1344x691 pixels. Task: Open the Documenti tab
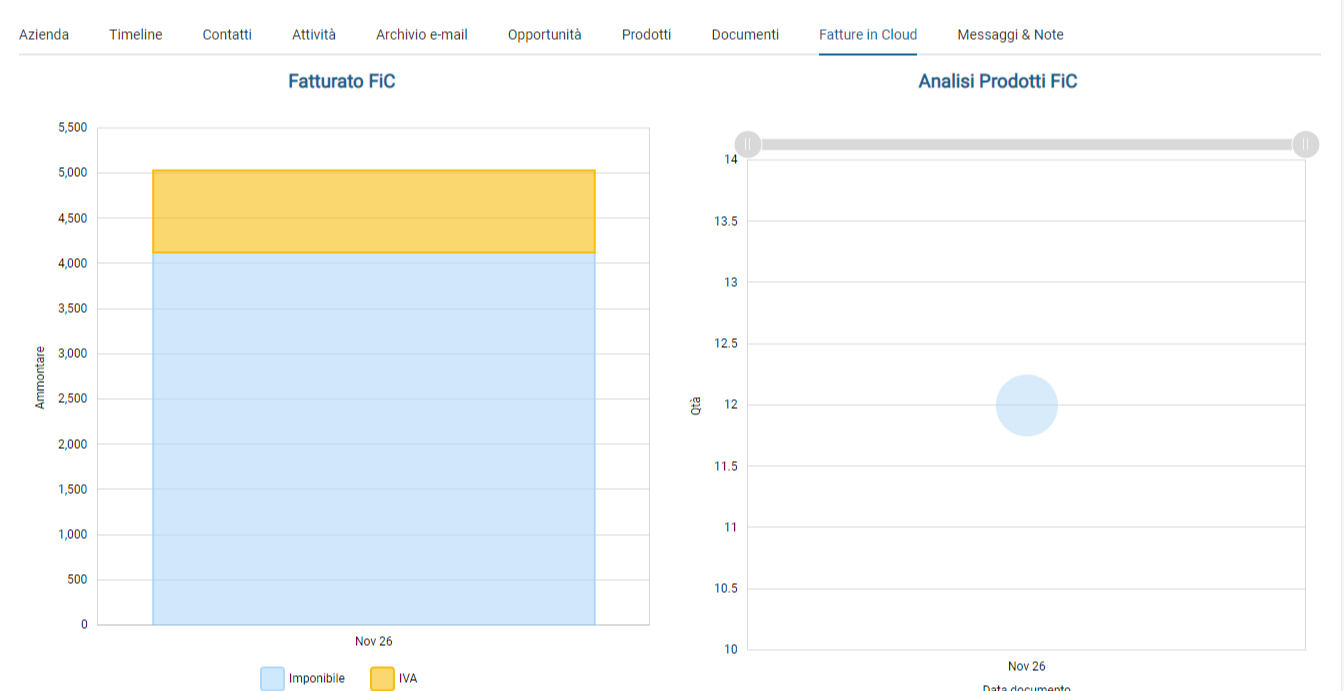(745, 34)
